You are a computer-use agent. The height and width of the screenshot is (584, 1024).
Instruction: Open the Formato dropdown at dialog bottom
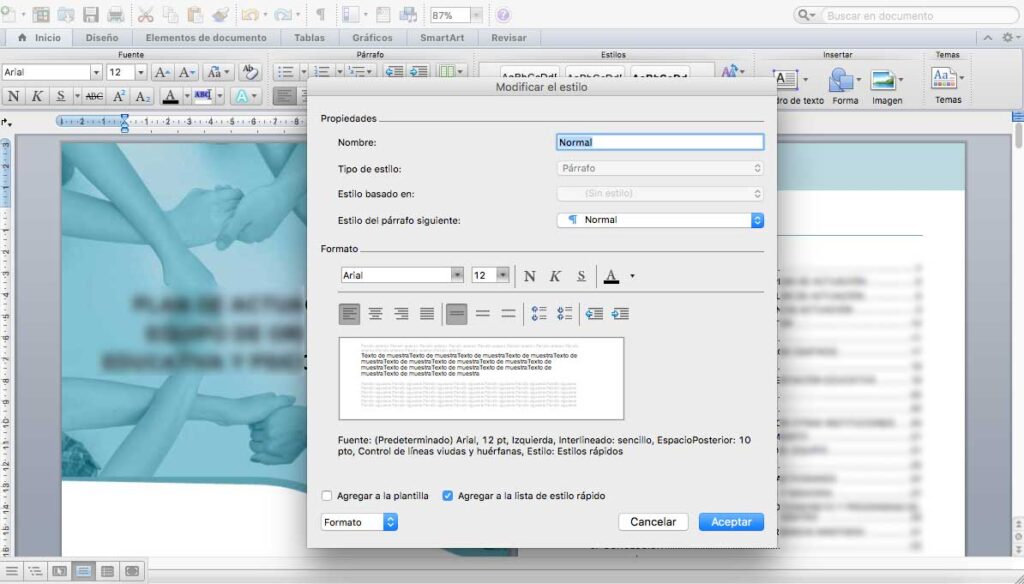pos(390,522)
